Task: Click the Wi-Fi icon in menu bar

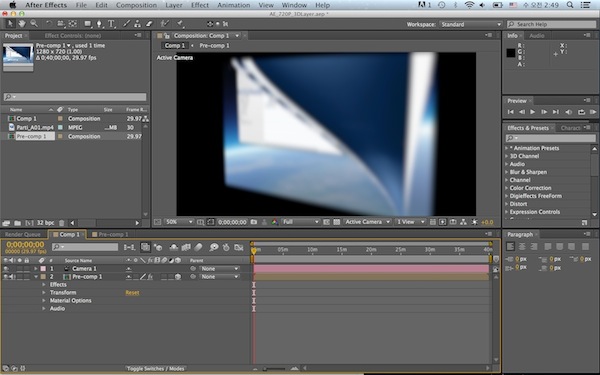Action: tap(469, 5)
